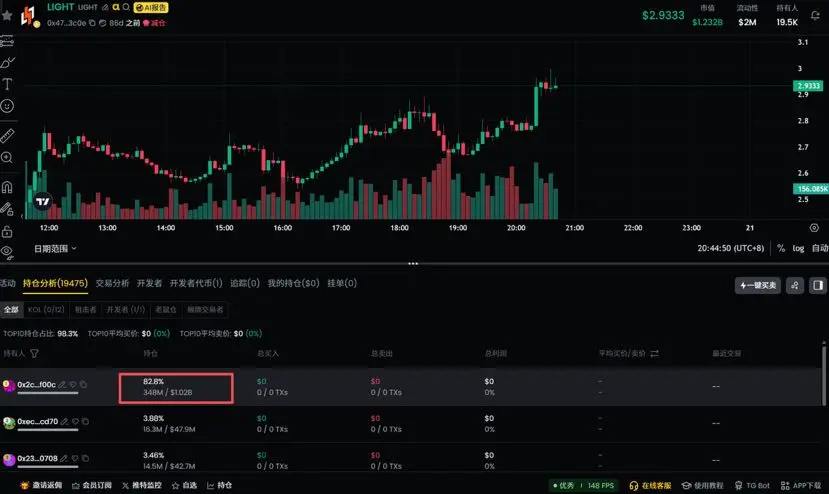Edit label for holder 0x2c...f00c
Image resolution: width=829 pixels, height=494 pixels.
62,385
